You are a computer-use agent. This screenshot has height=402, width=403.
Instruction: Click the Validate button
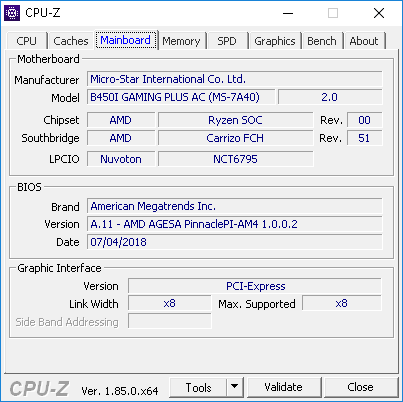click(x=284, y=387)
